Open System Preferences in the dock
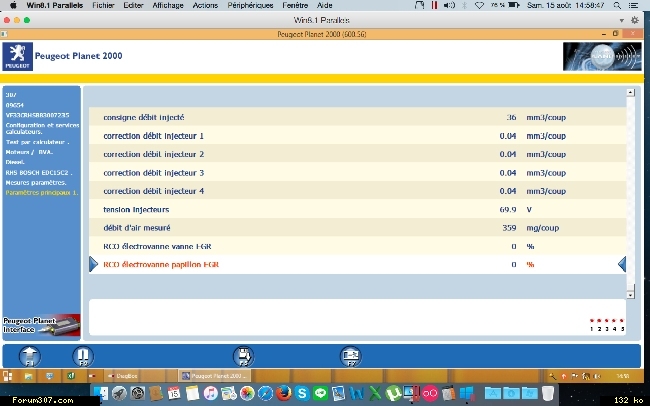Screen dimensions: 650x406 pos(138,393)
